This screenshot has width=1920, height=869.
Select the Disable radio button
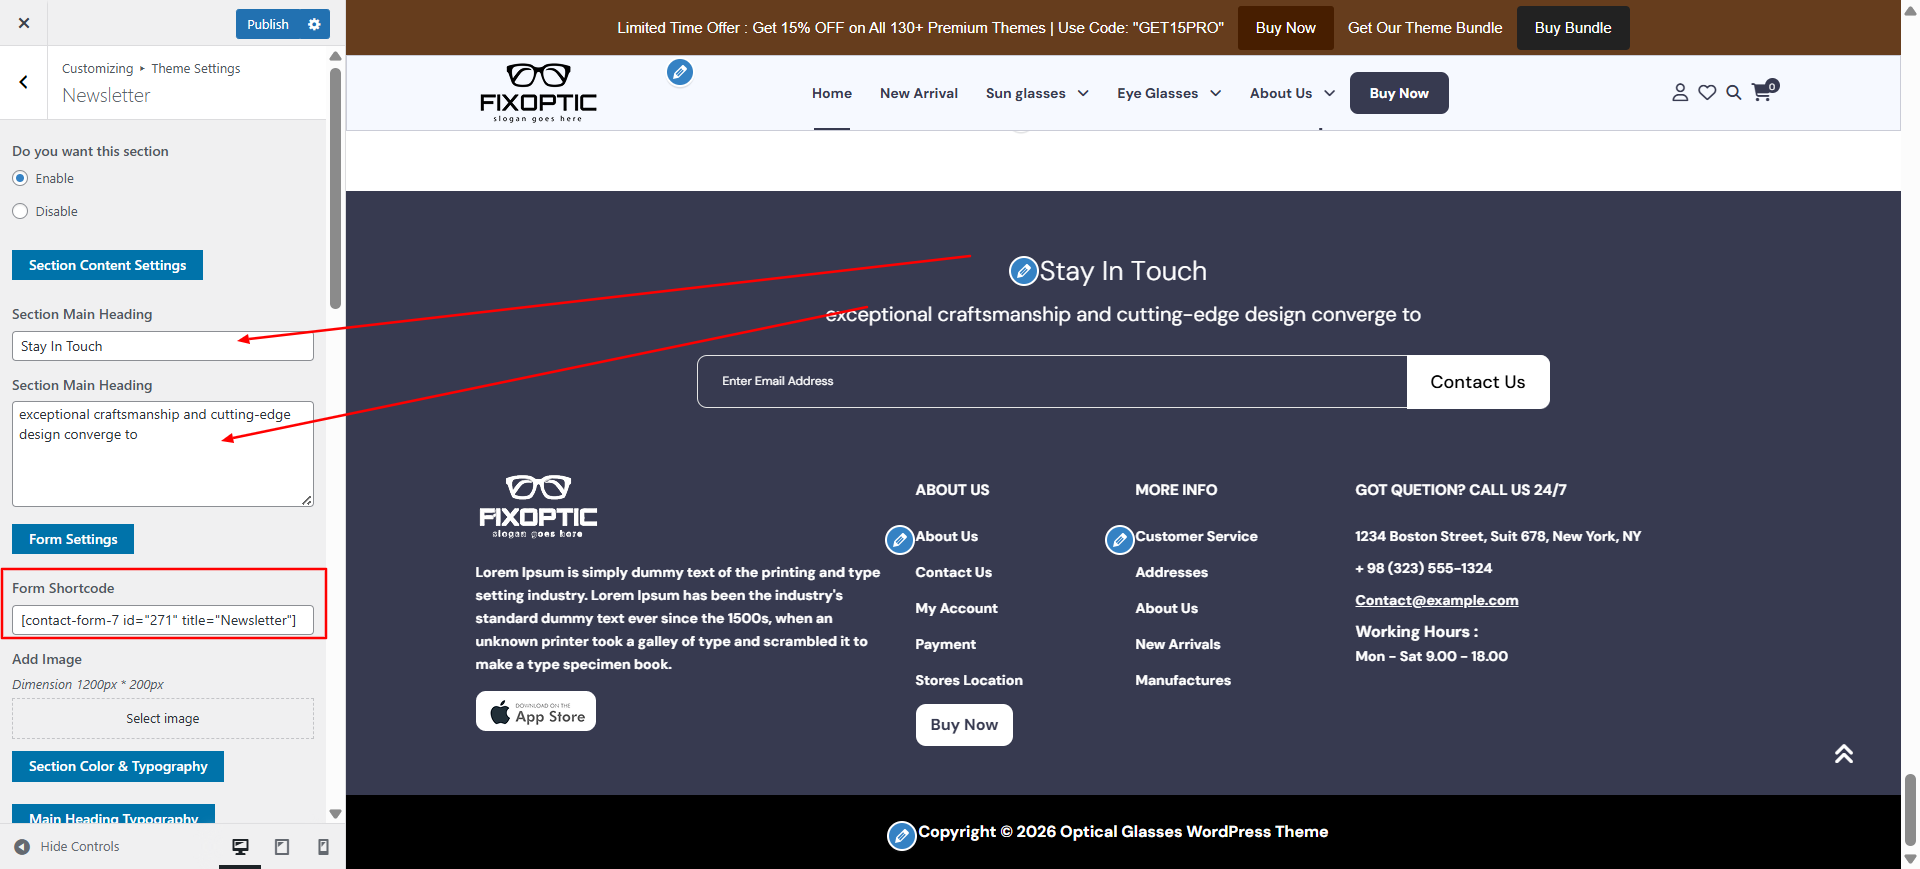pos(20,211)
